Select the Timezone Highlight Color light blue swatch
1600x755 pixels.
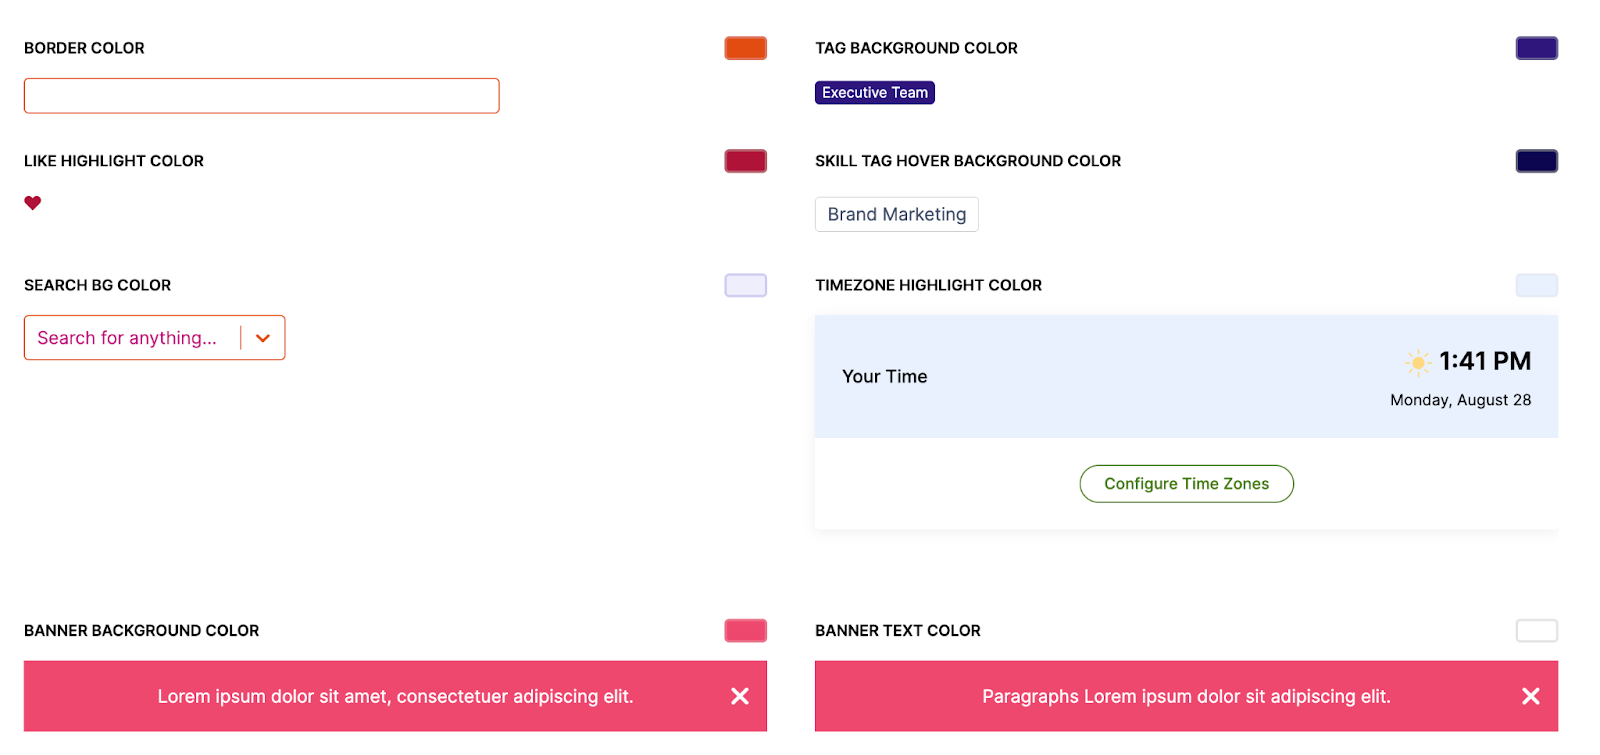click(1536, 285)
